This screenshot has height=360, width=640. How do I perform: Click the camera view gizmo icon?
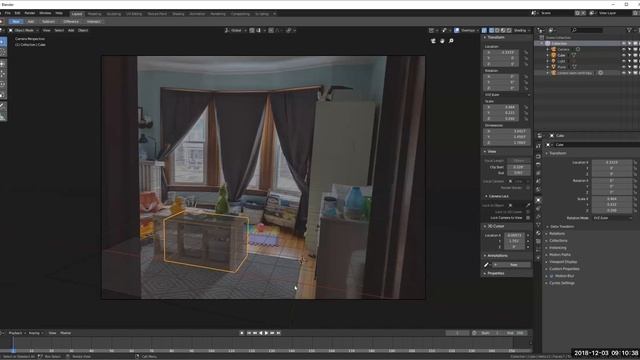[x=433, y=41]
